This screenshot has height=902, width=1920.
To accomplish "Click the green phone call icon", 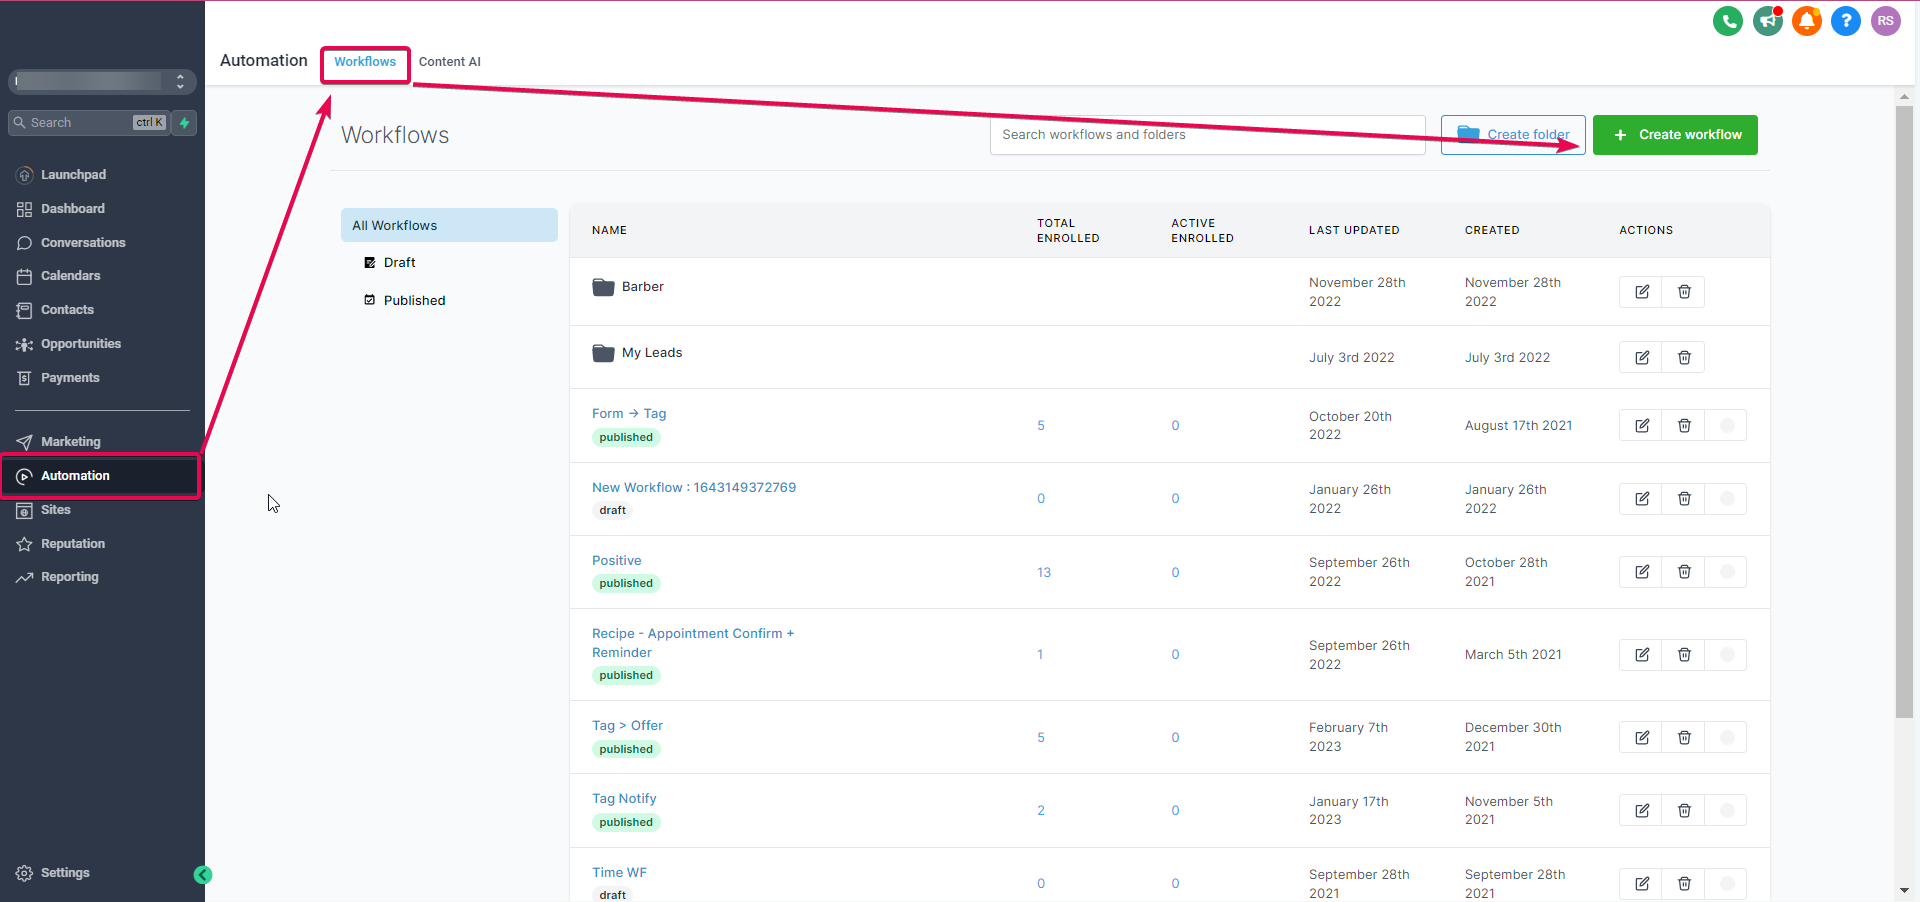I will click(x=1727, y=21).
